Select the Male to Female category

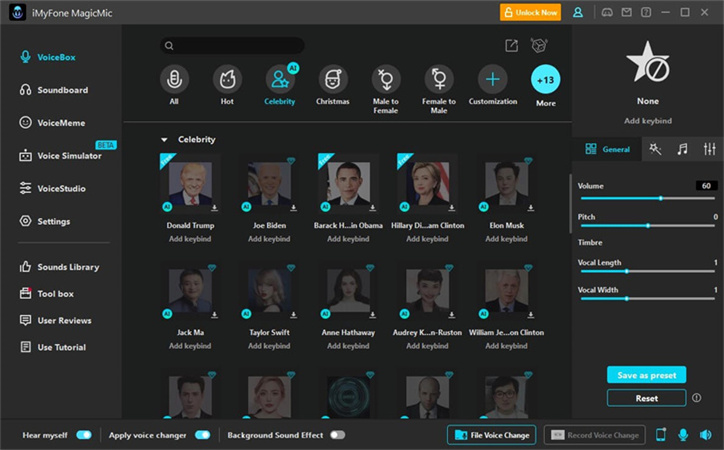(386, 90)
